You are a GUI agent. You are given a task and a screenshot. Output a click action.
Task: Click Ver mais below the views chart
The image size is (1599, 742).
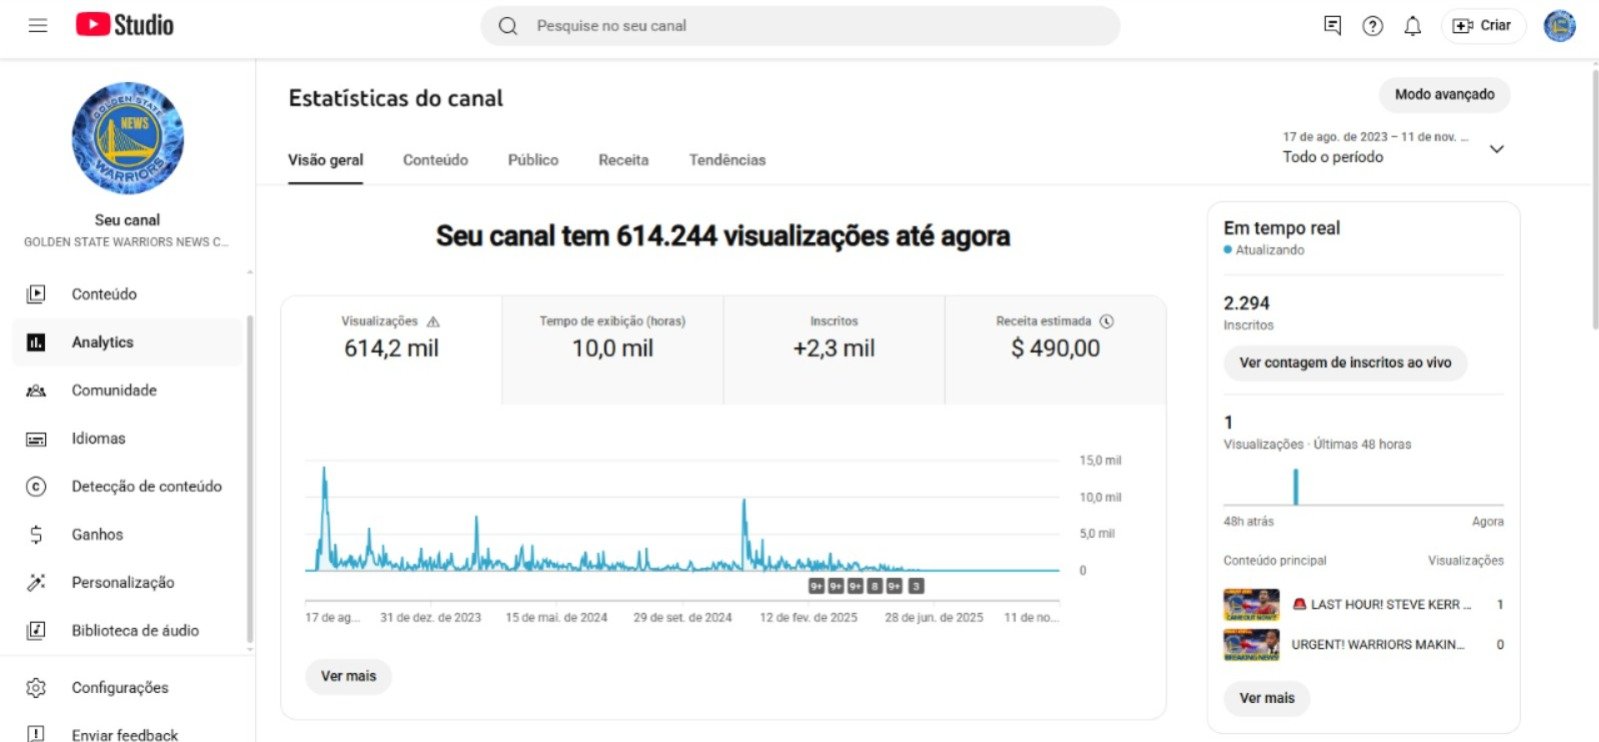(x=348, y=676)
